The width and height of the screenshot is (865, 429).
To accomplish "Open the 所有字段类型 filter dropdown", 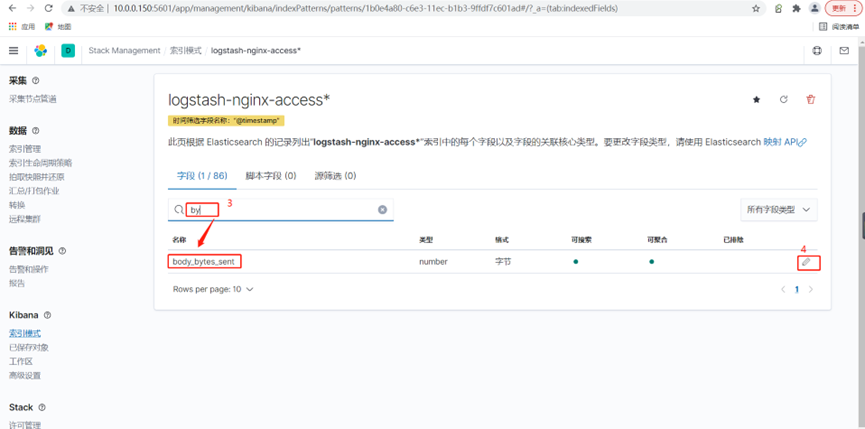I will (x=778, y=210).
